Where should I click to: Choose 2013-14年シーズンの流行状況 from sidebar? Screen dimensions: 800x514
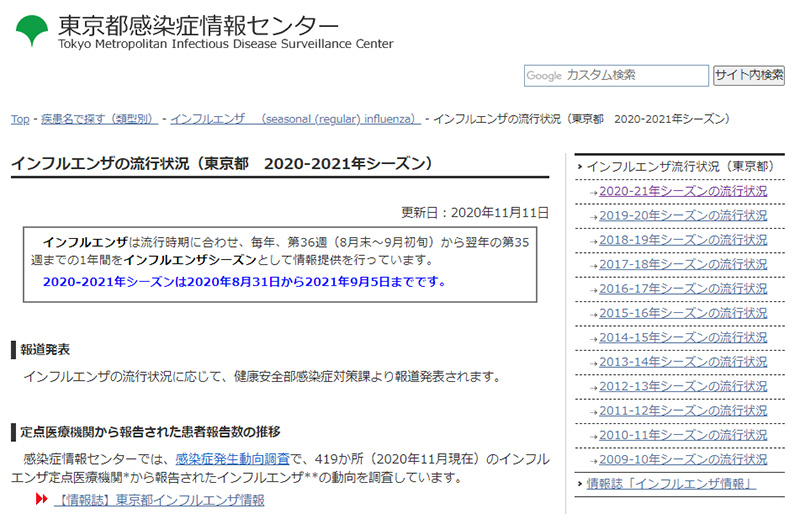point(683,362)
